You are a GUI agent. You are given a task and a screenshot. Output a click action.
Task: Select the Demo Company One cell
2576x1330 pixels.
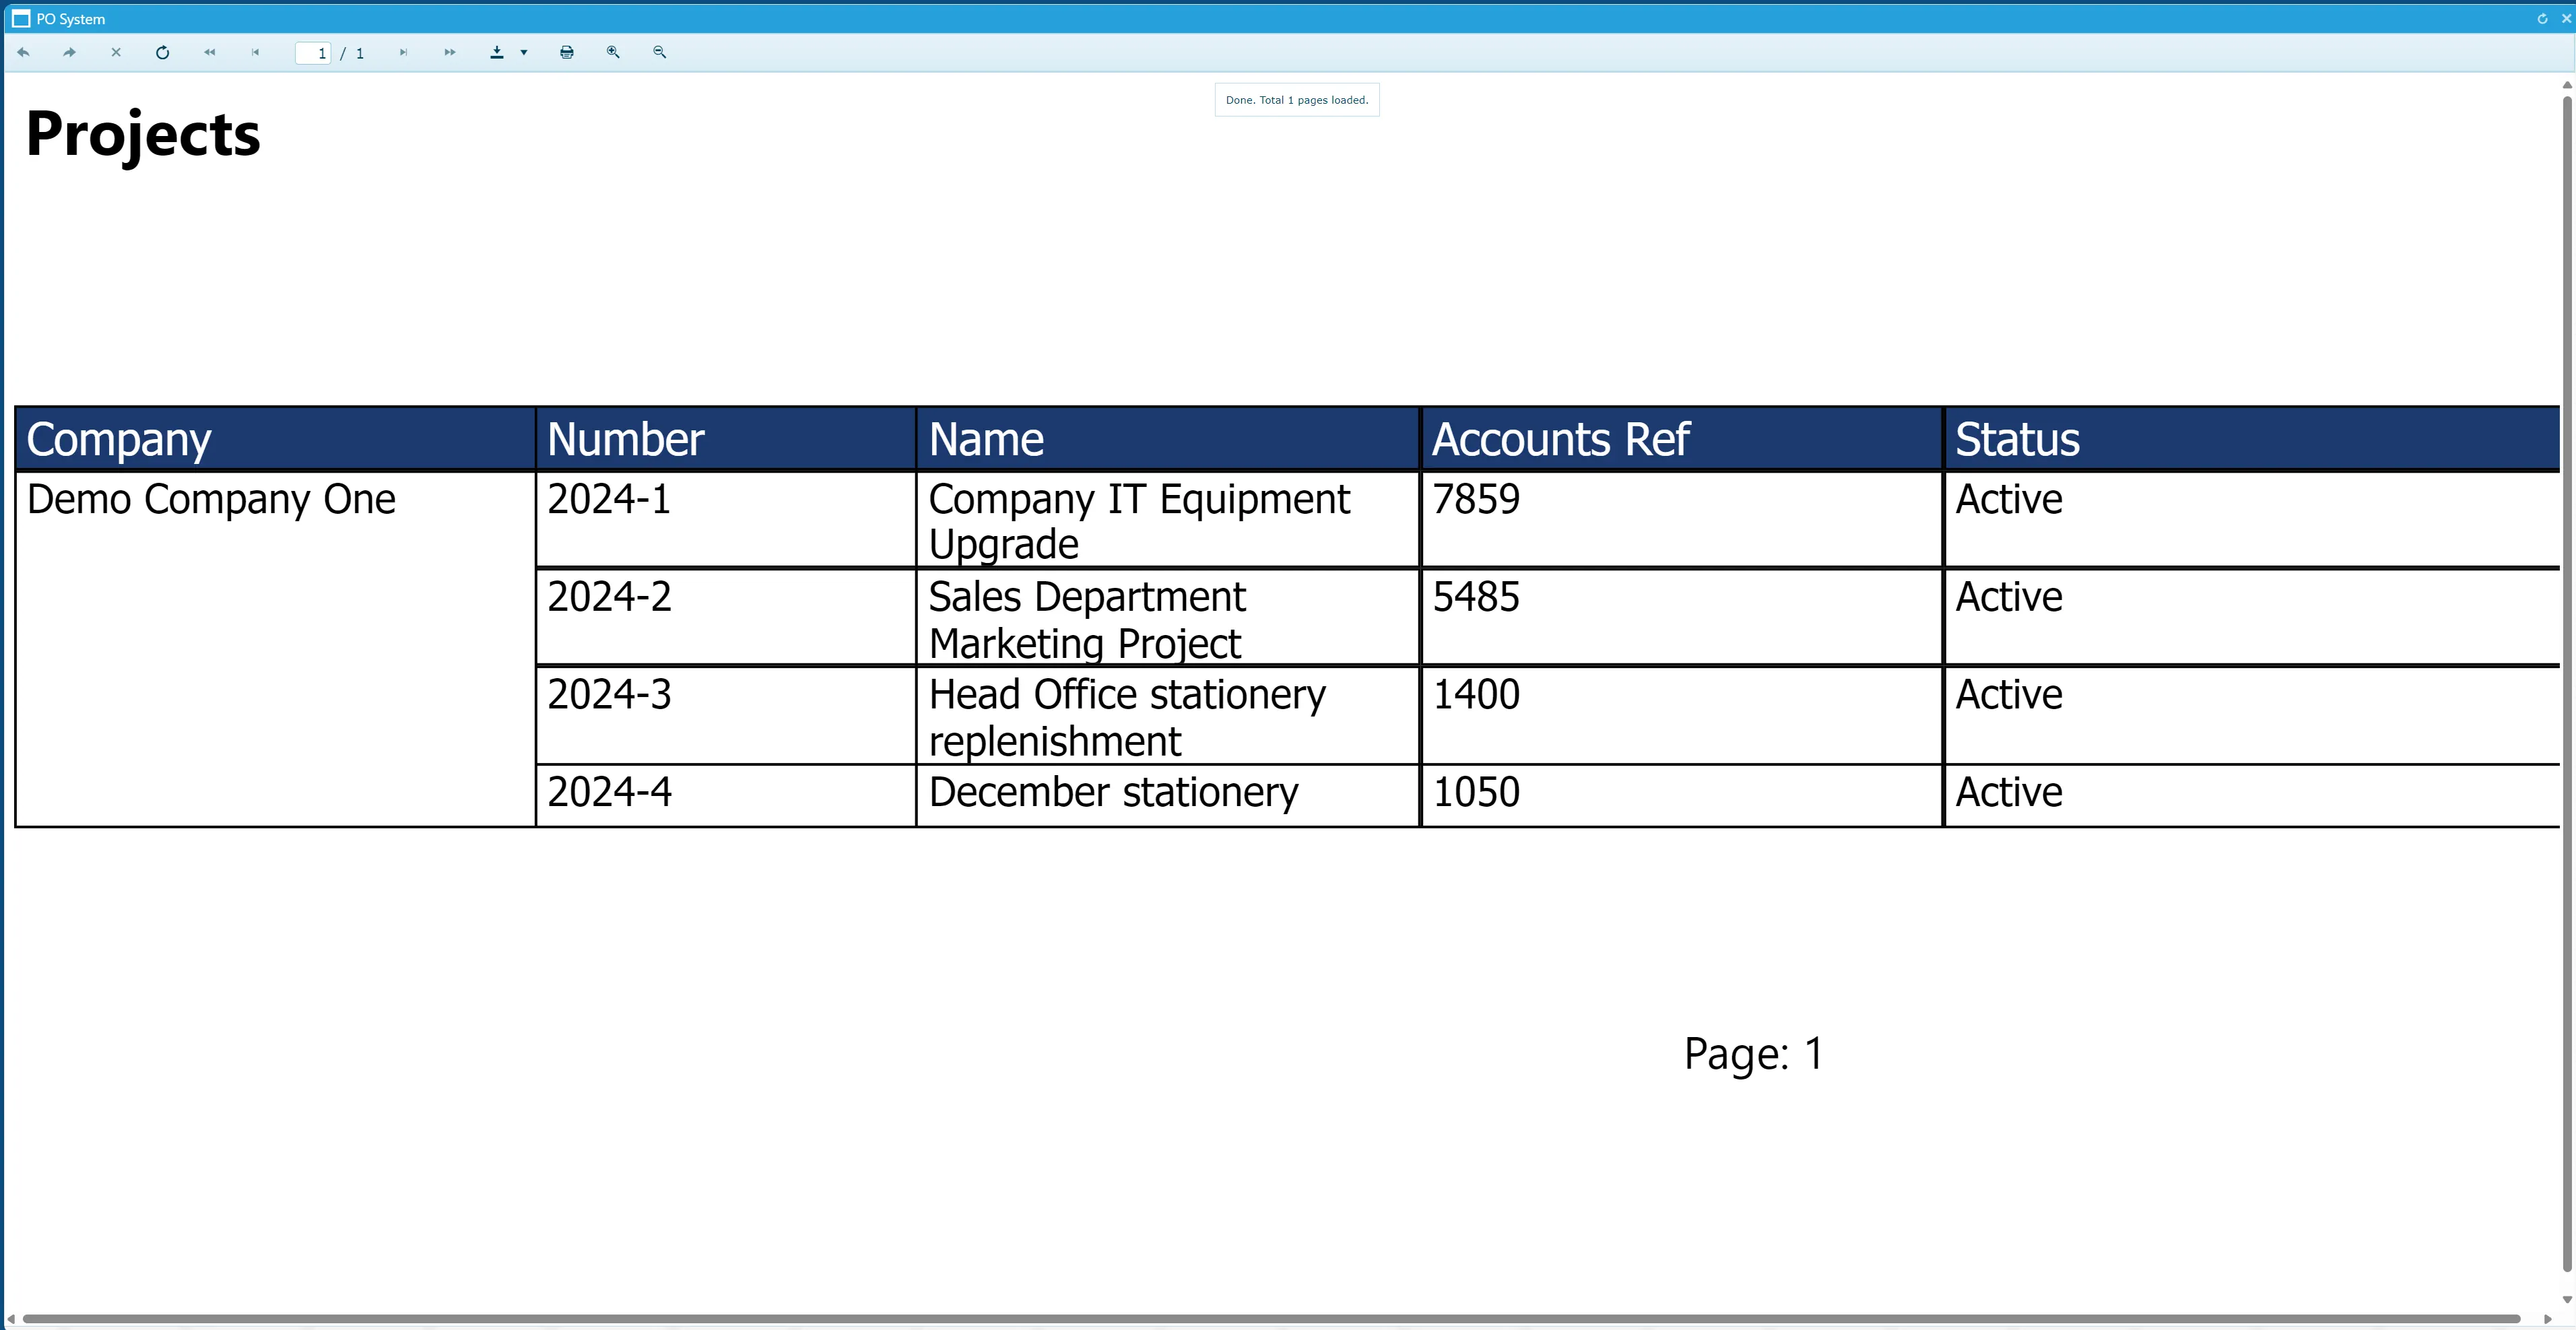[x=275, y=649]
